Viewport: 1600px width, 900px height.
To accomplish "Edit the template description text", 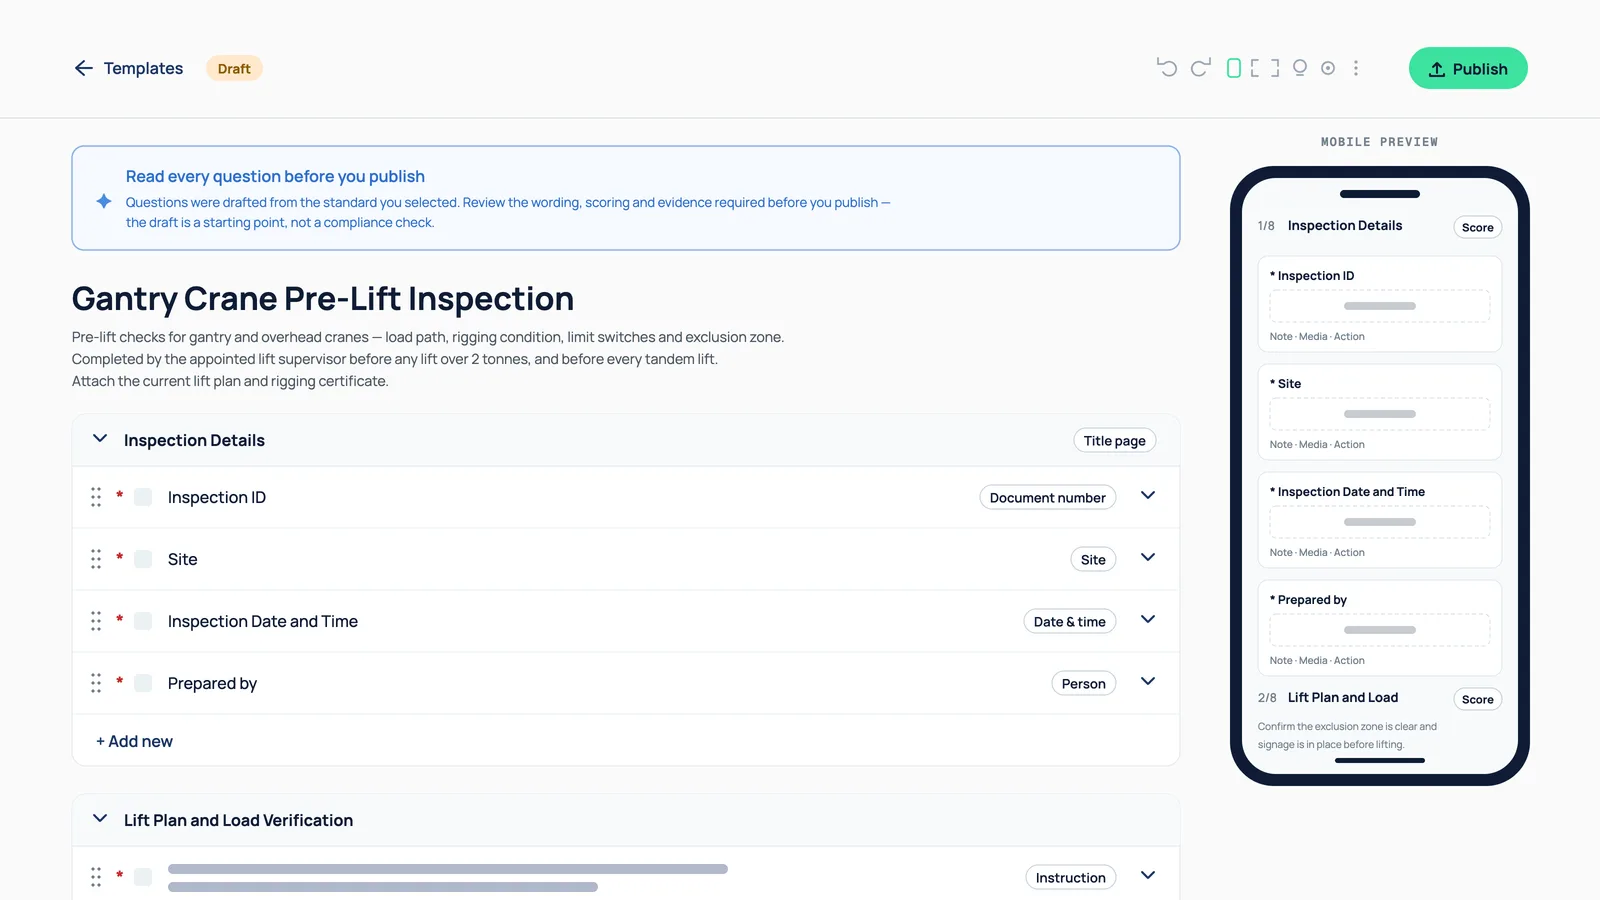I will pyautogui.click(x=428, y=359).
